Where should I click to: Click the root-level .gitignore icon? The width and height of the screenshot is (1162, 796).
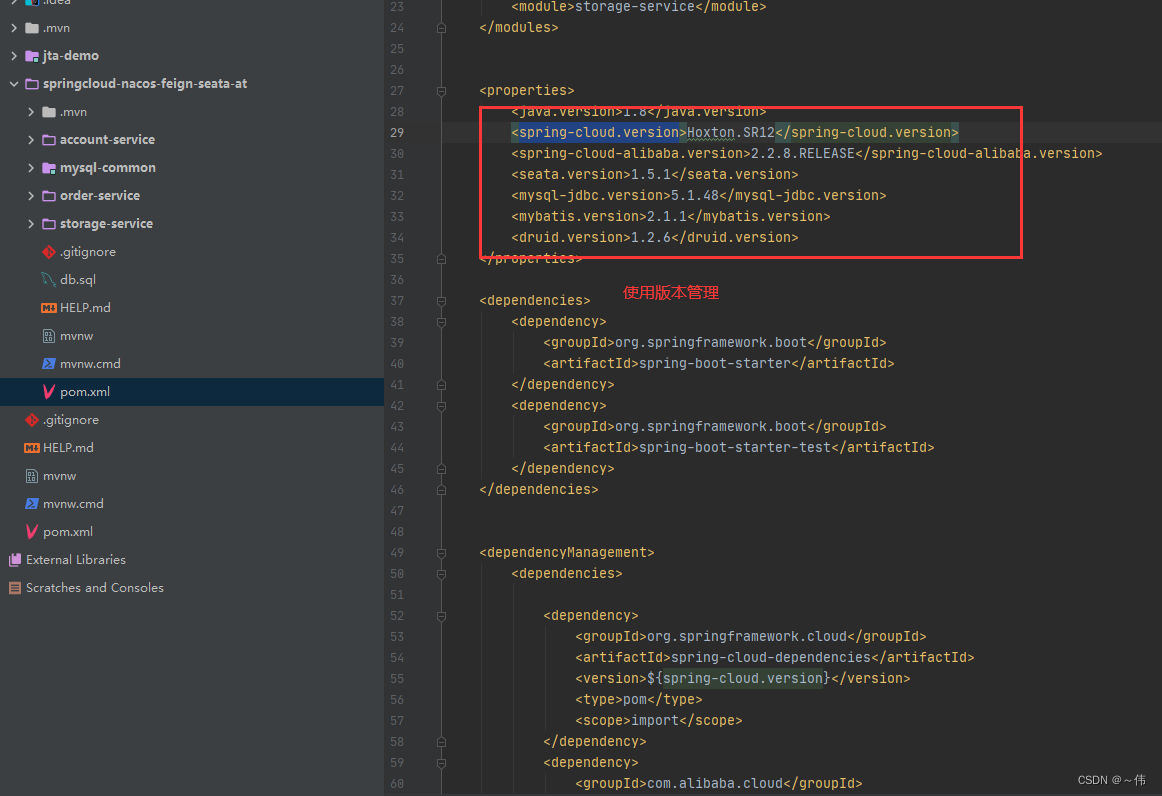click(x=32, y=419)
